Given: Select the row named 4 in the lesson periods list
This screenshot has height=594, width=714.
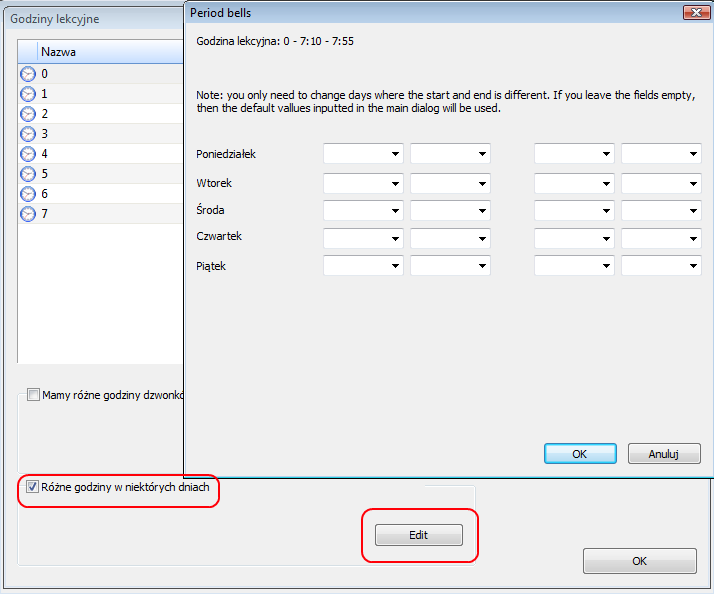Looking at the screenshot, I should click(x=101, y=154).
